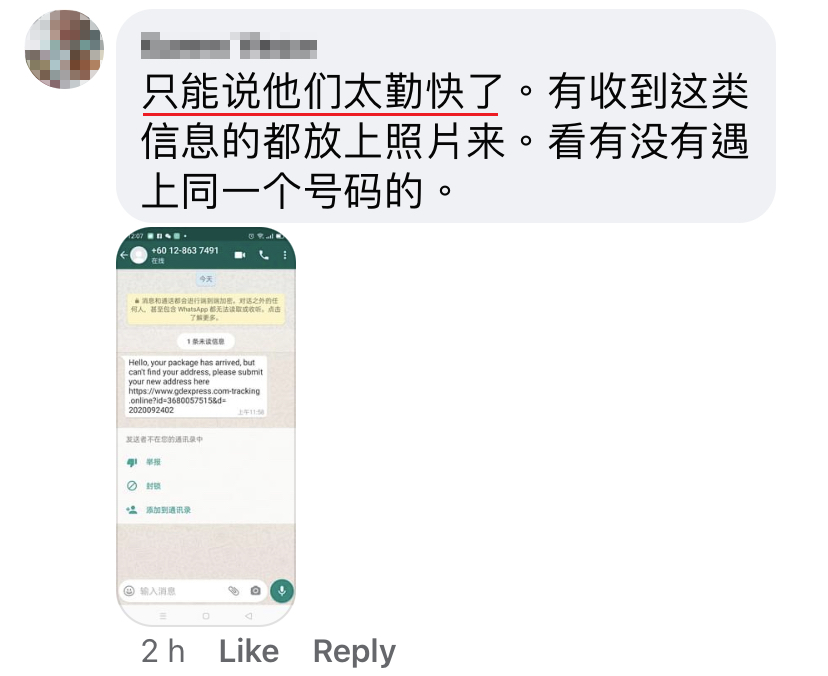Click the 2 h timestamp

pyautogui.click(x=163, y=651)
